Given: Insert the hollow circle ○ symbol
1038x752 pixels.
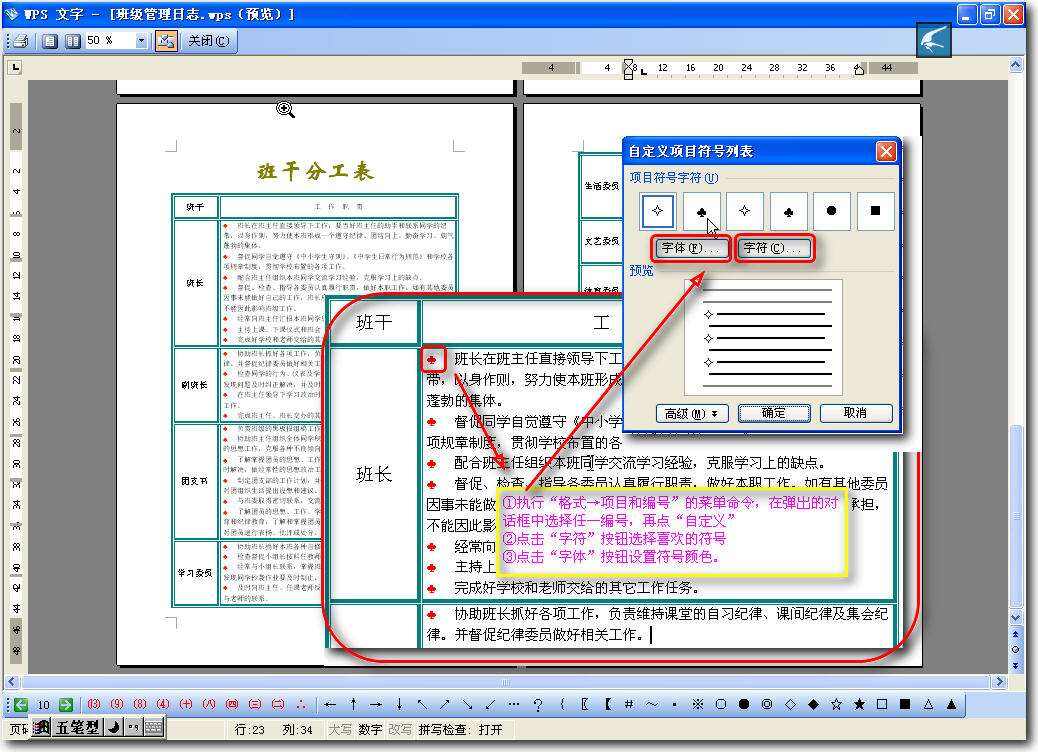Looking at the screenshot, I should [x=721, y=704].
